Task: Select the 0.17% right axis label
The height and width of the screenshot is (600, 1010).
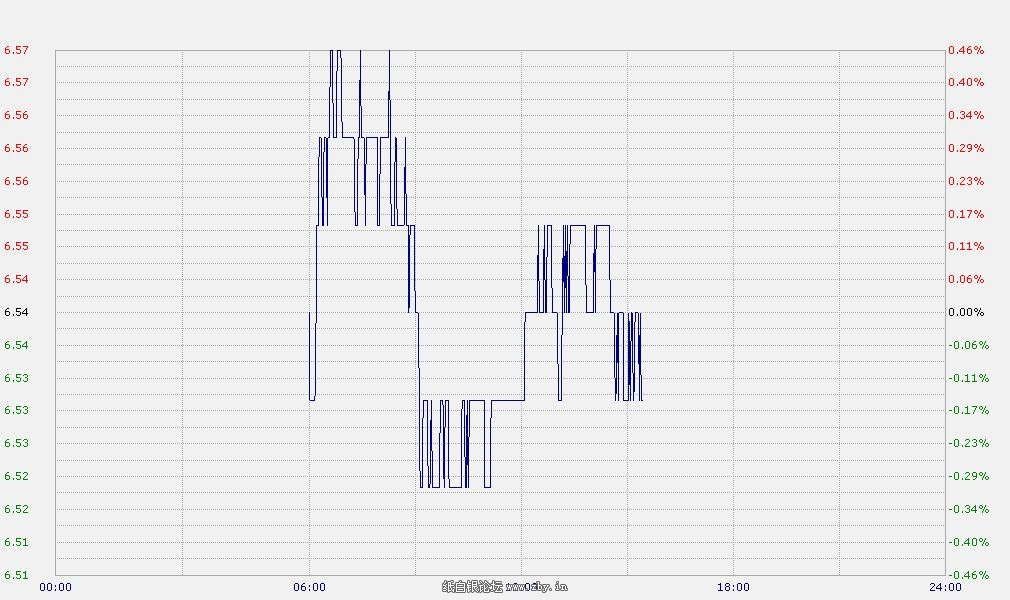Action: pyautogui.click(x=966, y=215)
